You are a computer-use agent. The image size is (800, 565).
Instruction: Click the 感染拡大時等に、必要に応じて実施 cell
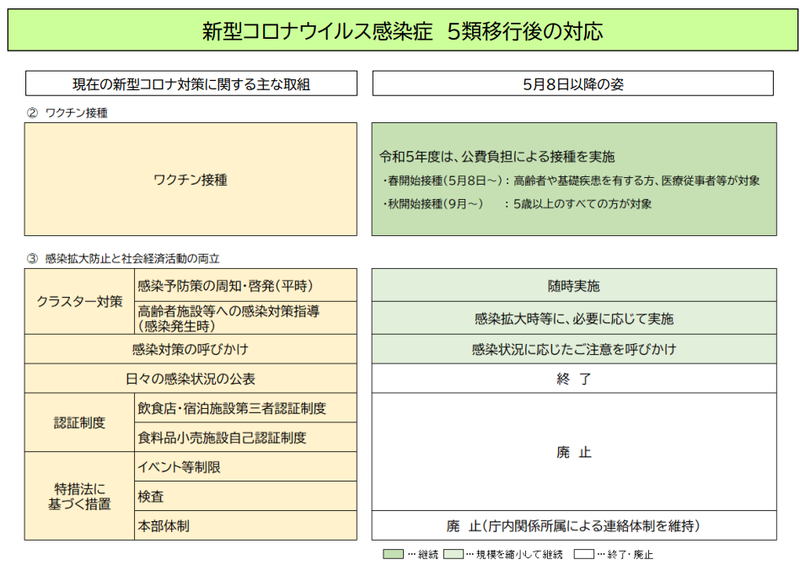click(574, 318)
